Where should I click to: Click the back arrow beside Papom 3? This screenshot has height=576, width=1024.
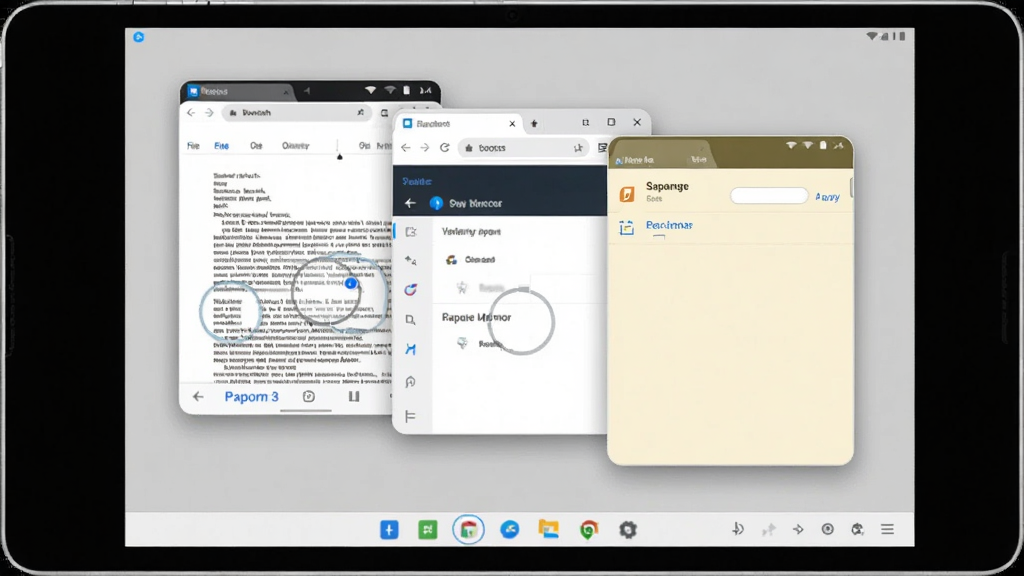pyautogui.click(x=198, y=396)
